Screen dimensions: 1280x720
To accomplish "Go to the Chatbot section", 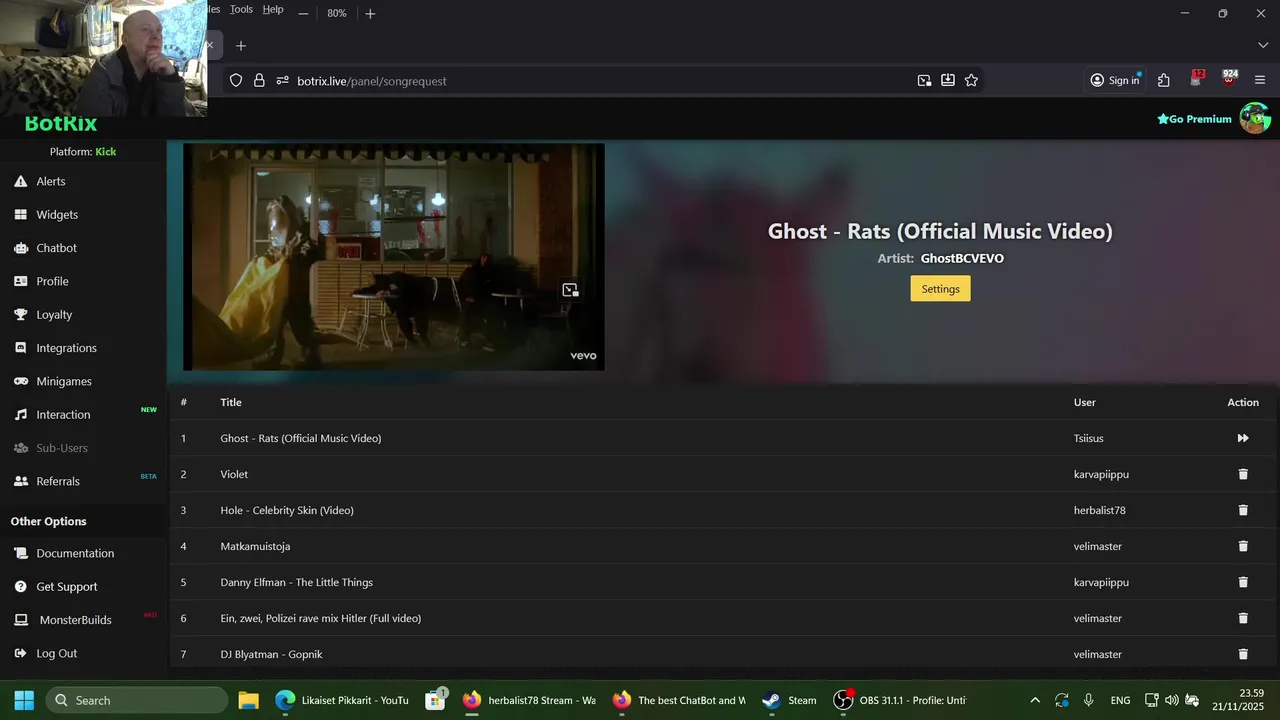I will (56, 248).
